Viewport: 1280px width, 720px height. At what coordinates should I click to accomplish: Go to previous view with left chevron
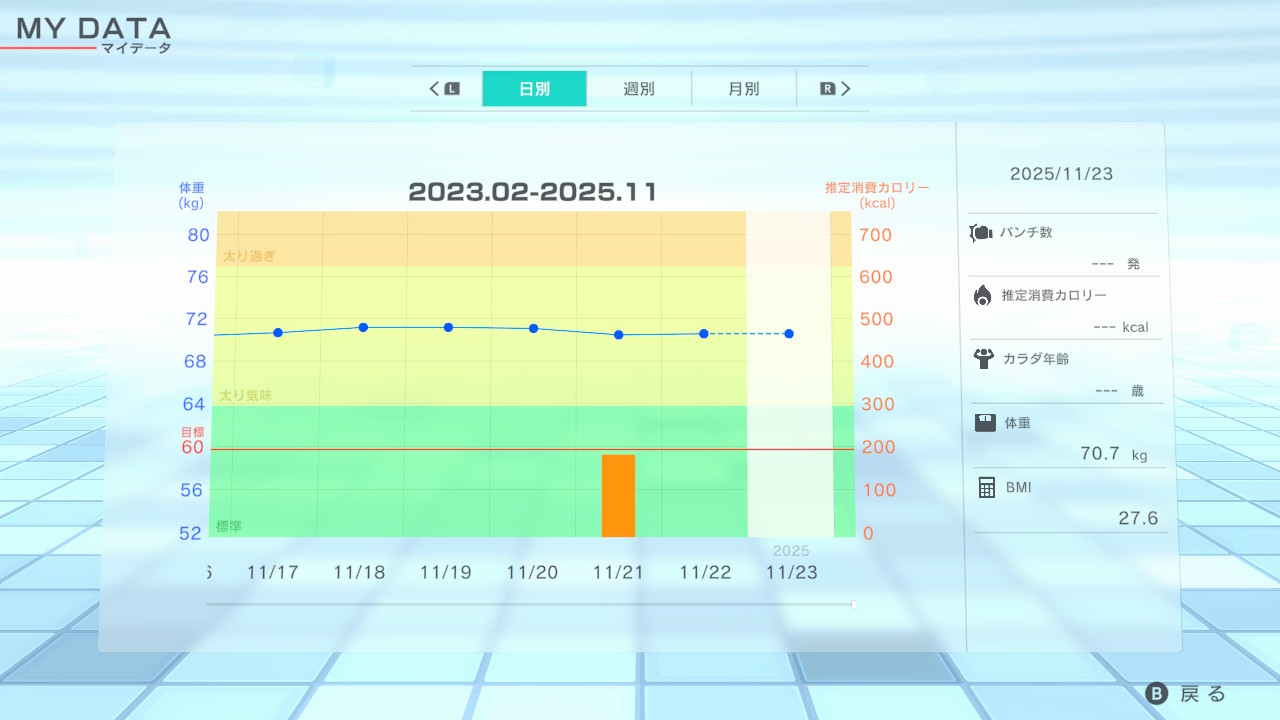(x=434, y=89)
